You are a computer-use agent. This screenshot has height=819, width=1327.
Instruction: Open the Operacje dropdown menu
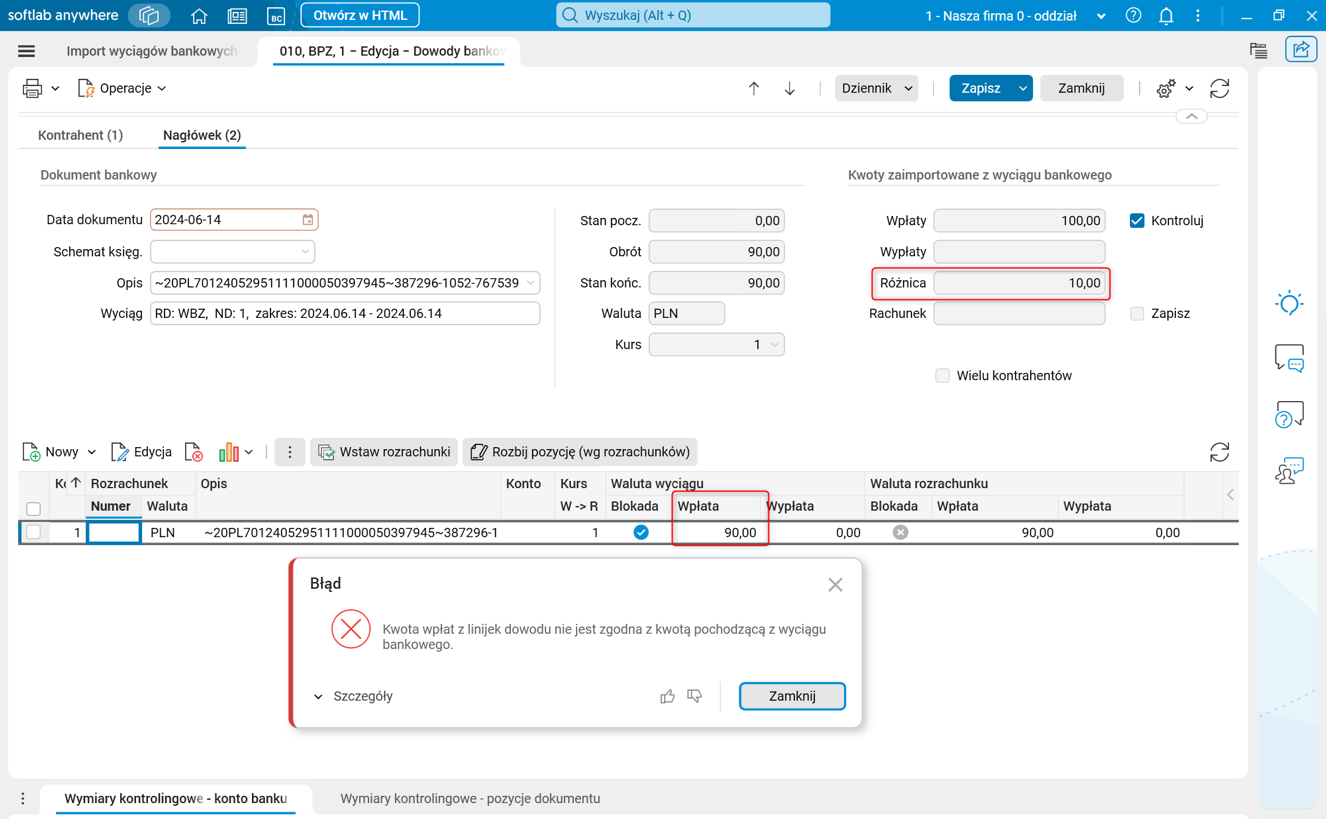coord(122,89)
